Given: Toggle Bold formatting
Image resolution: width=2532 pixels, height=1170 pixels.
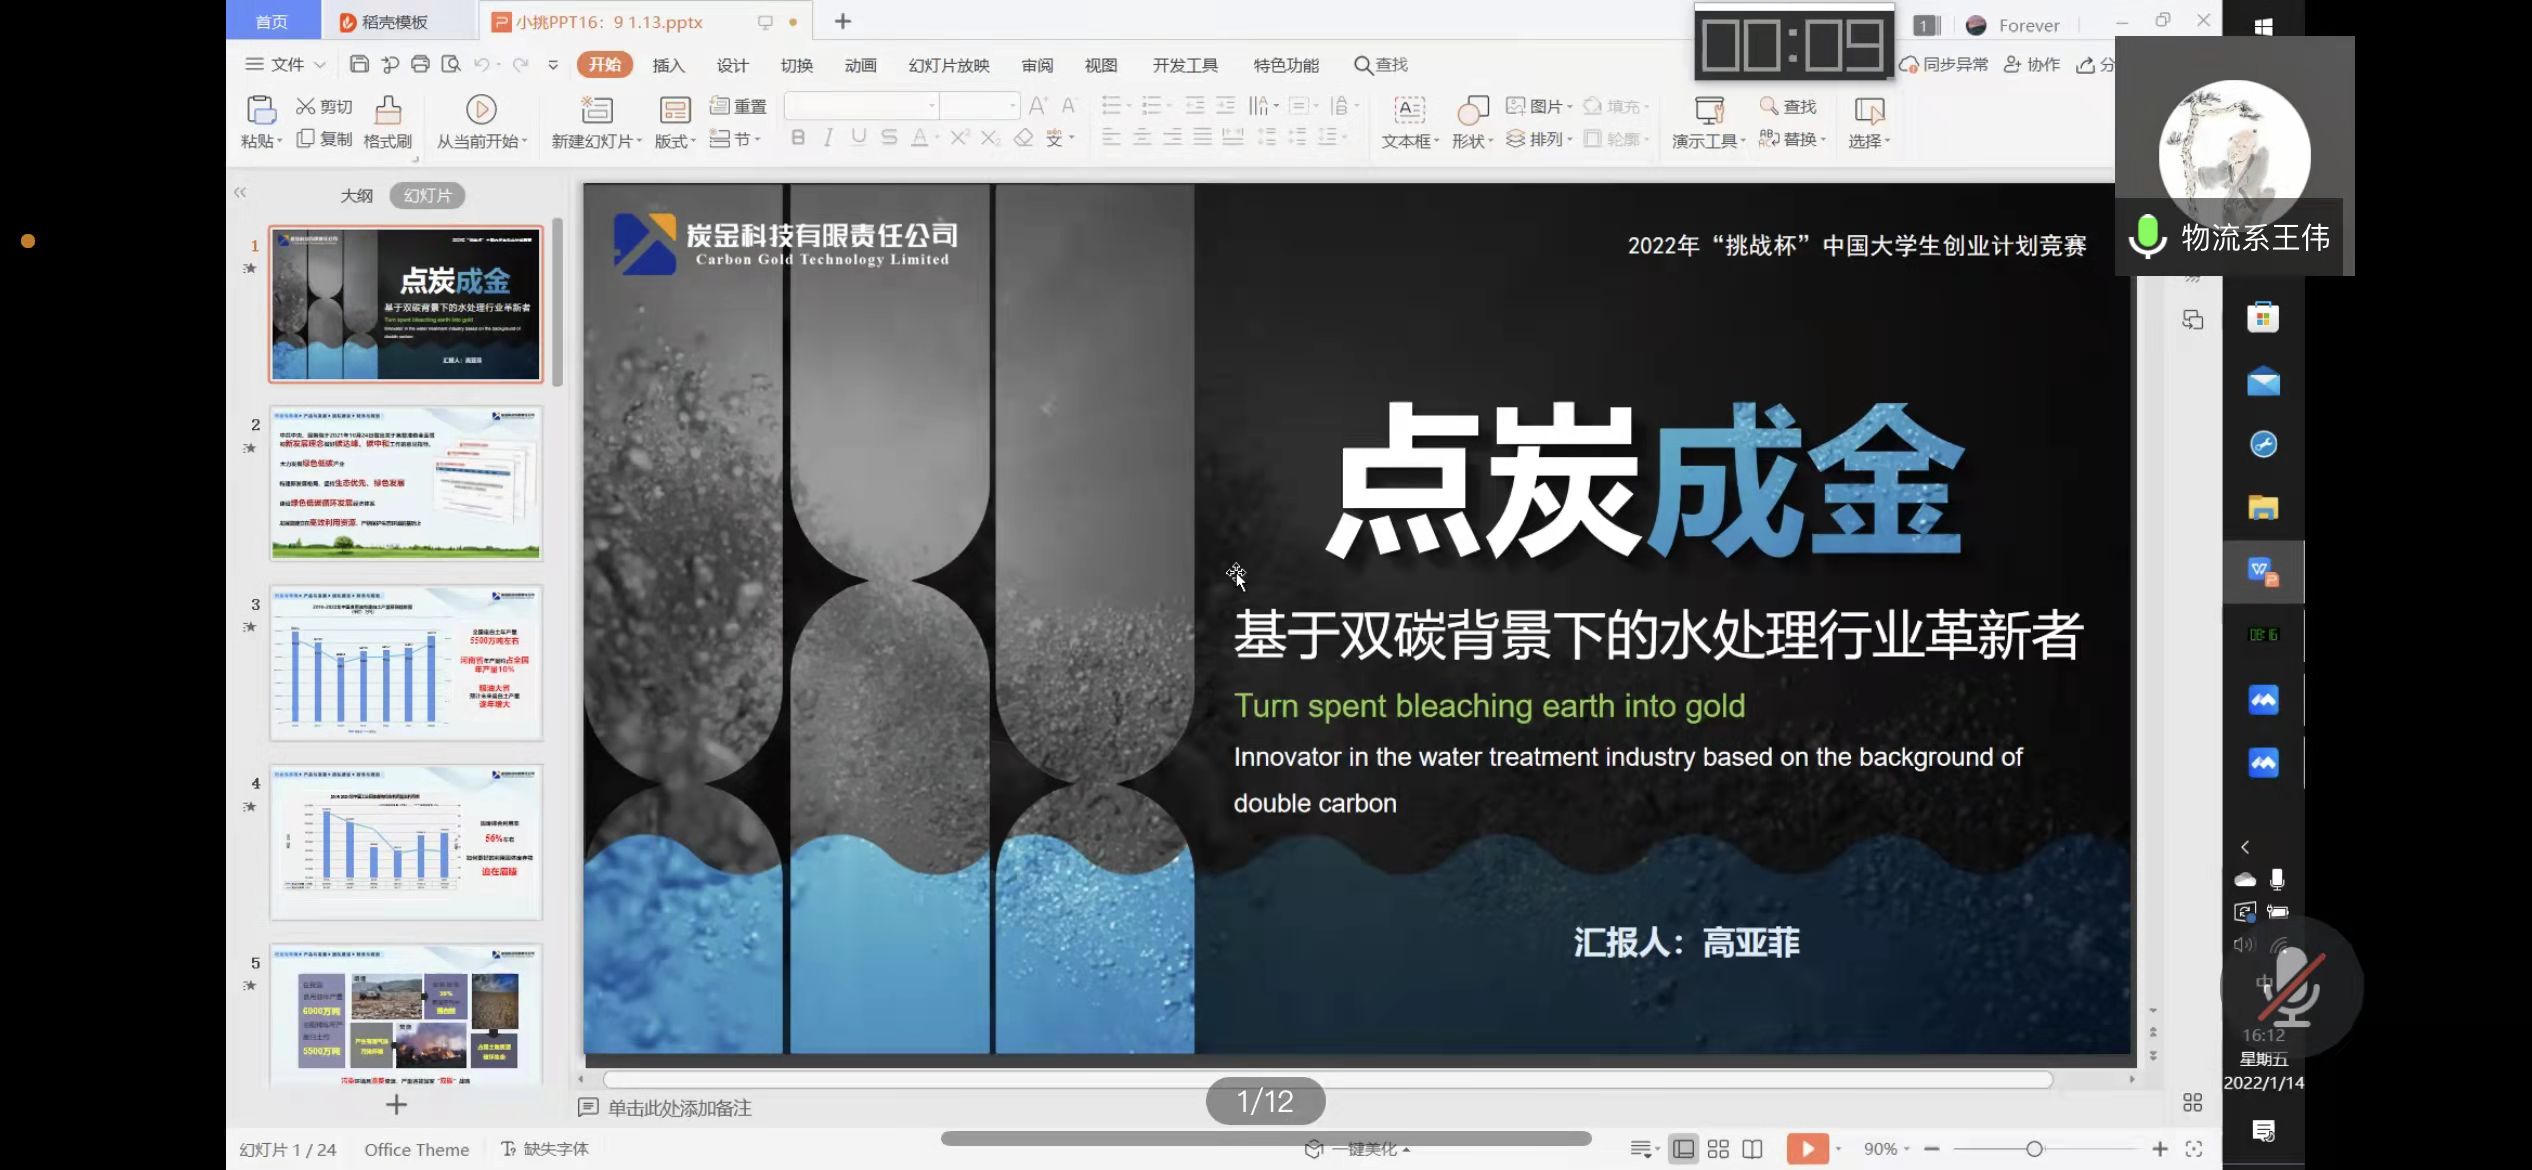Looking at the screenshot, I should [x=797, y=138].
